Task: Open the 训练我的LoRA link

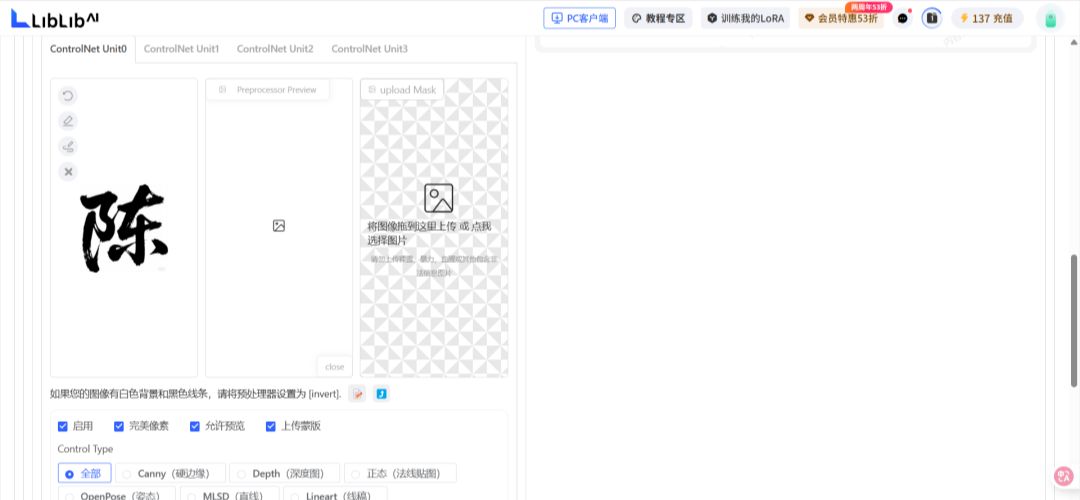Action: pos(746,18)
